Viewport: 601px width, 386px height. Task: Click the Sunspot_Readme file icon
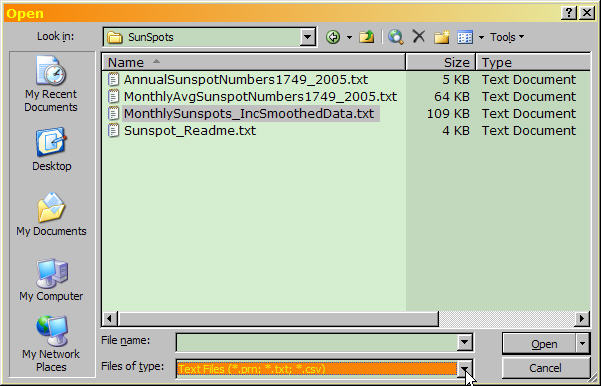point(113,131)
